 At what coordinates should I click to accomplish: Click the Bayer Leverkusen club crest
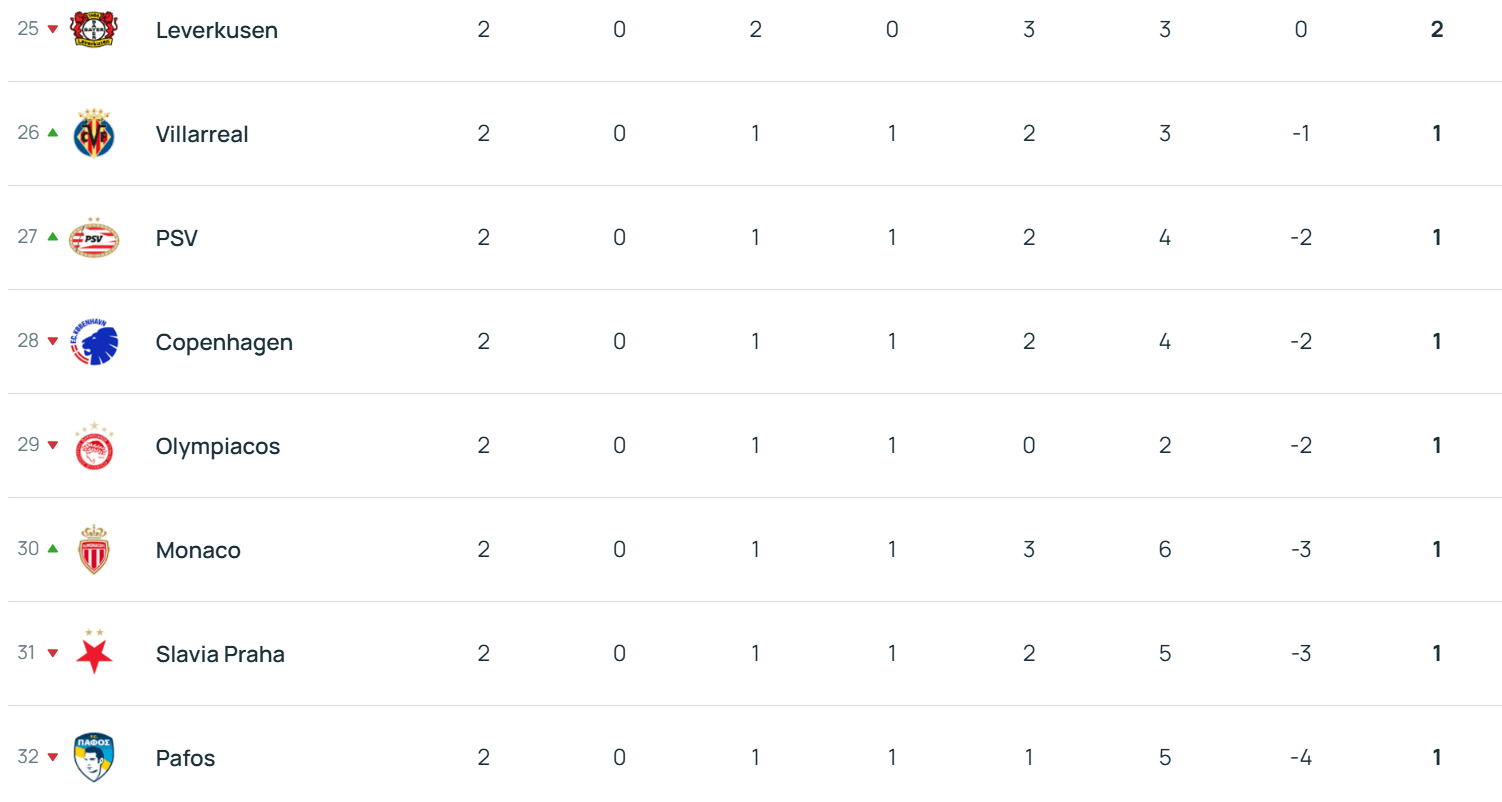coord(94,29)
